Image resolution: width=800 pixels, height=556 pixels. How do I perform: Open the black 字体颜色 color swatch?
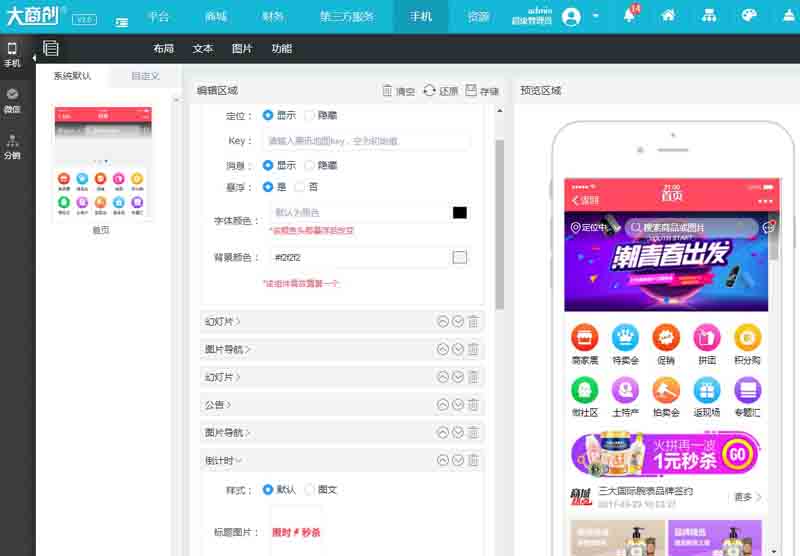[x=460, y=213]
